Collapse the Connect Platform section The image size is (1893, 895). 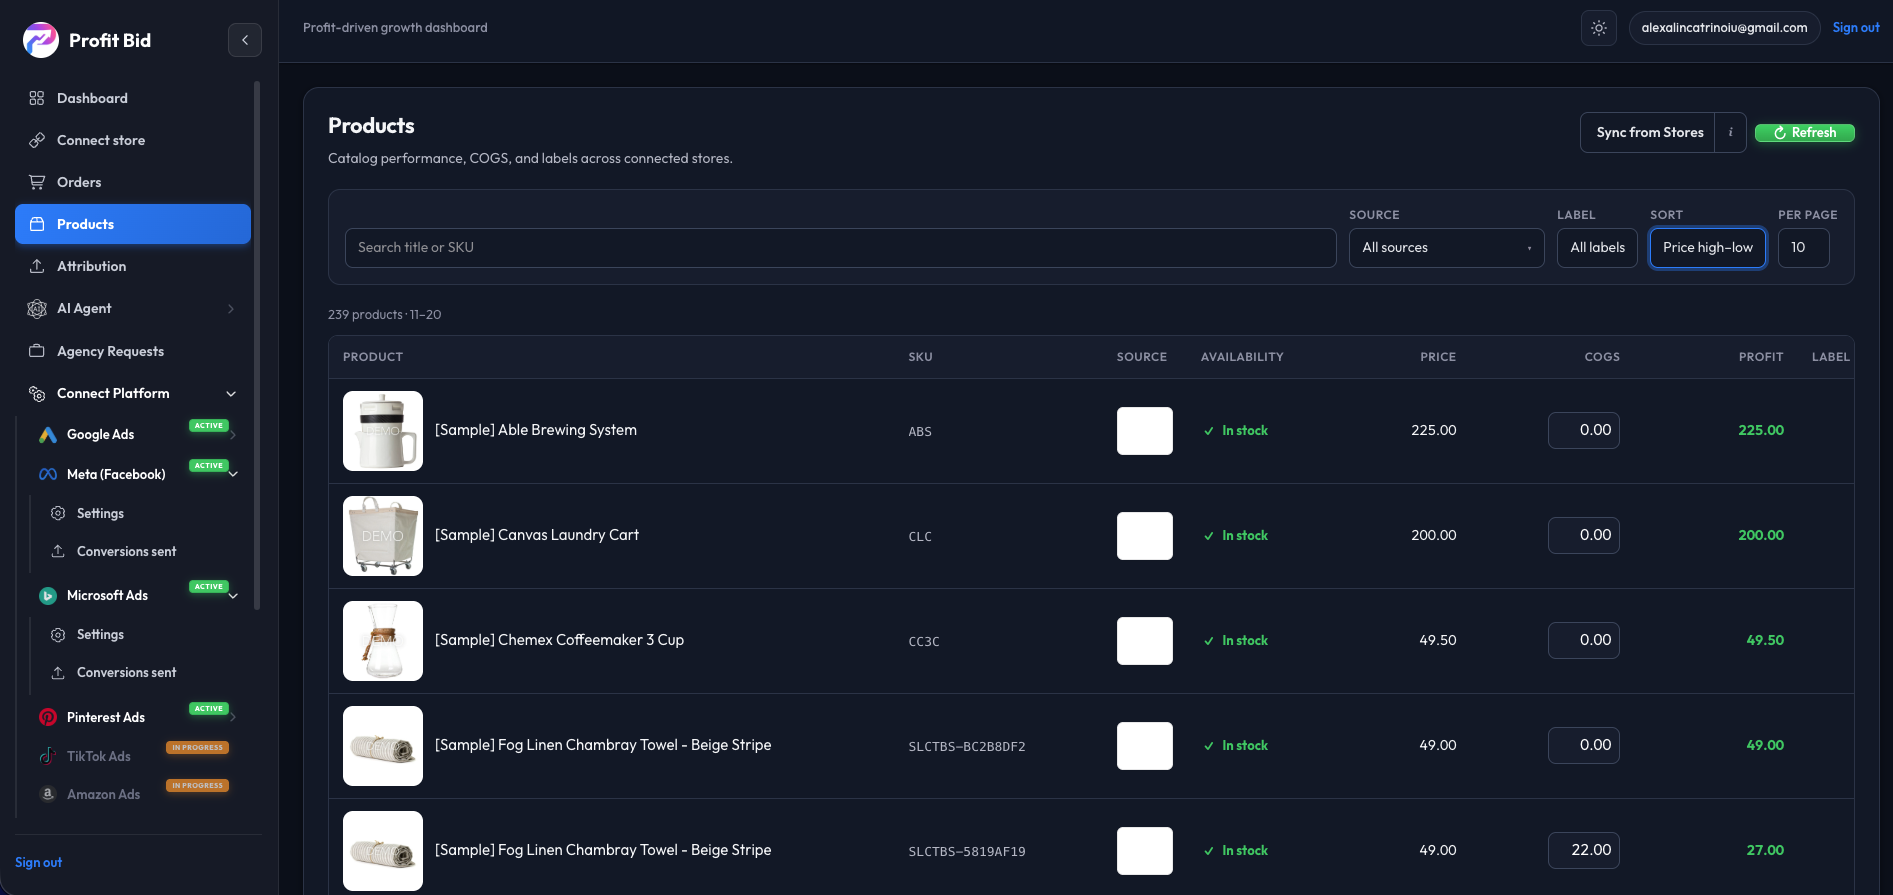(x=231, y=394)
